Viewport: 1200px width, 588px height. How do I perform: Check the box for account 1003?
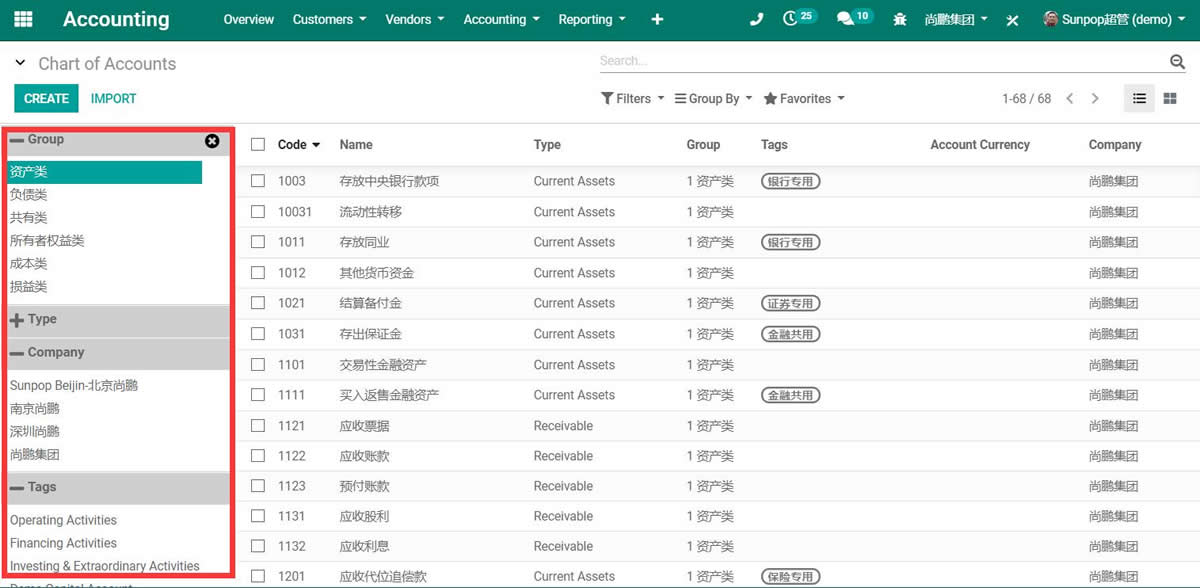[x=258, y=181]
